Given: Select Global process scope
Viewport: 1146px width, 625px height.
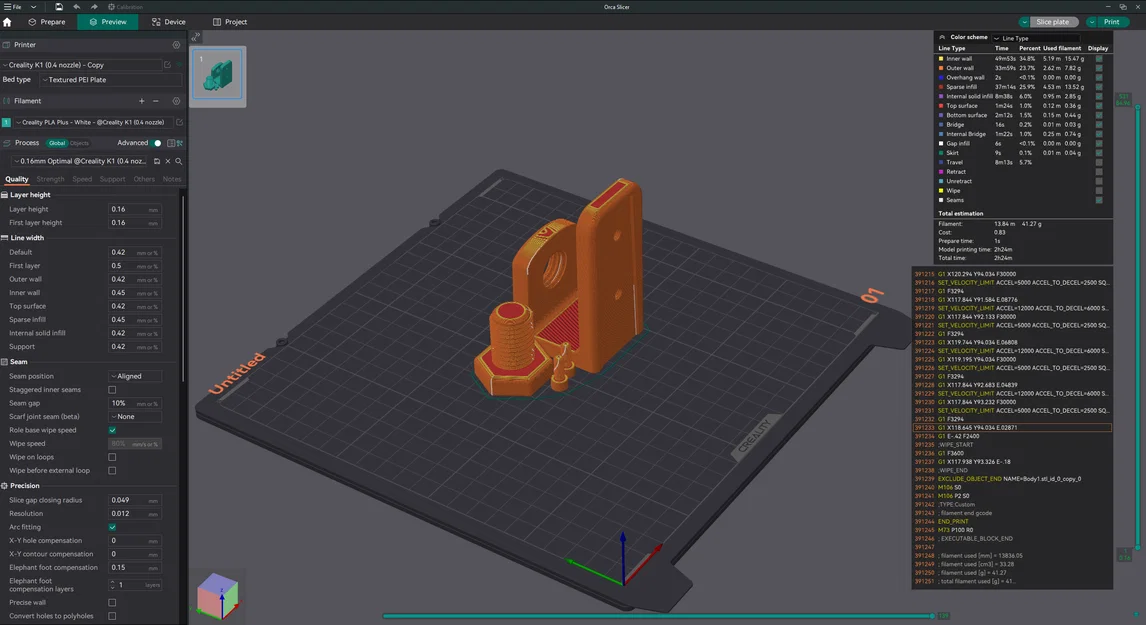Looking at the screenshot, I should click(x=57, y=143).
